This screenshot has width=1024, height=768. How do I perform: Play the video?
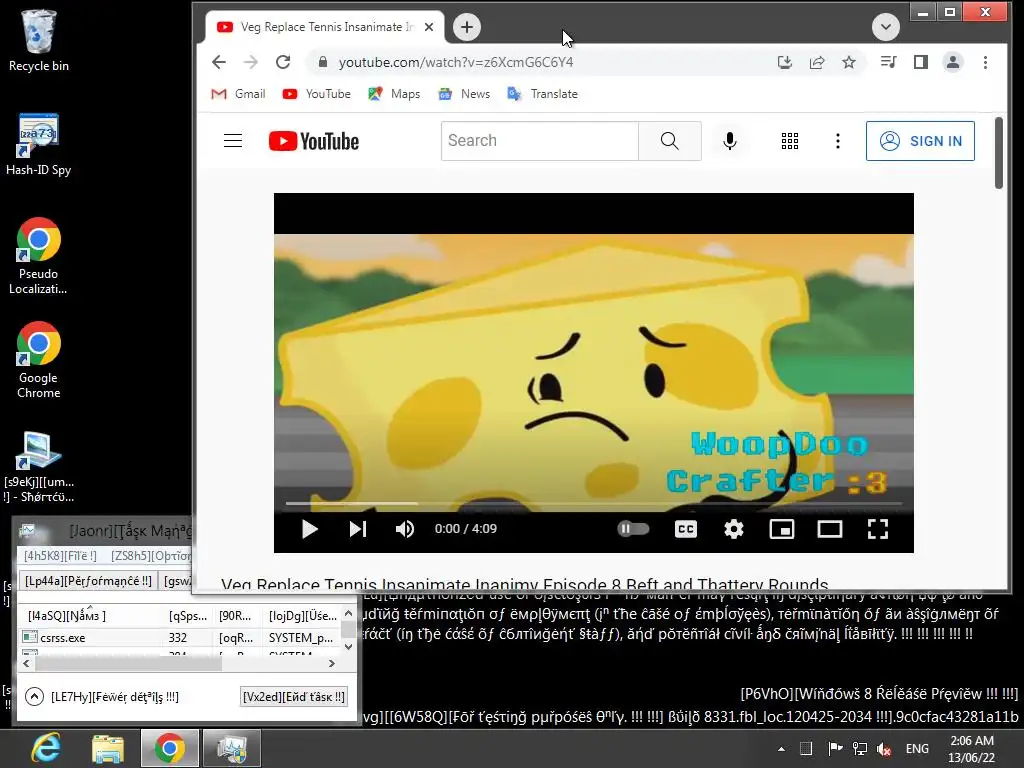(310, 529)
